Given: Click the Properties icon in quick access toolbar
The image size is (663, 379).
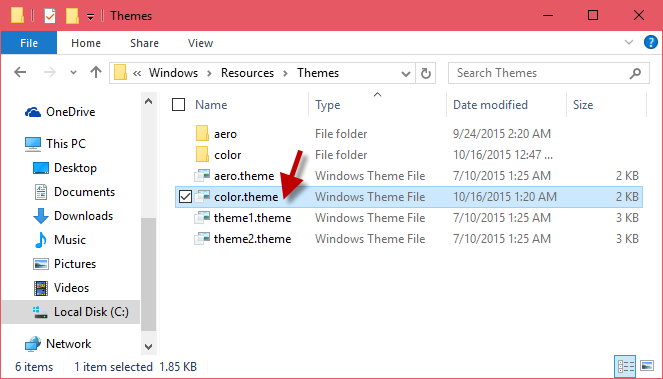Looking at the screenshot, I should pos(50,16).
